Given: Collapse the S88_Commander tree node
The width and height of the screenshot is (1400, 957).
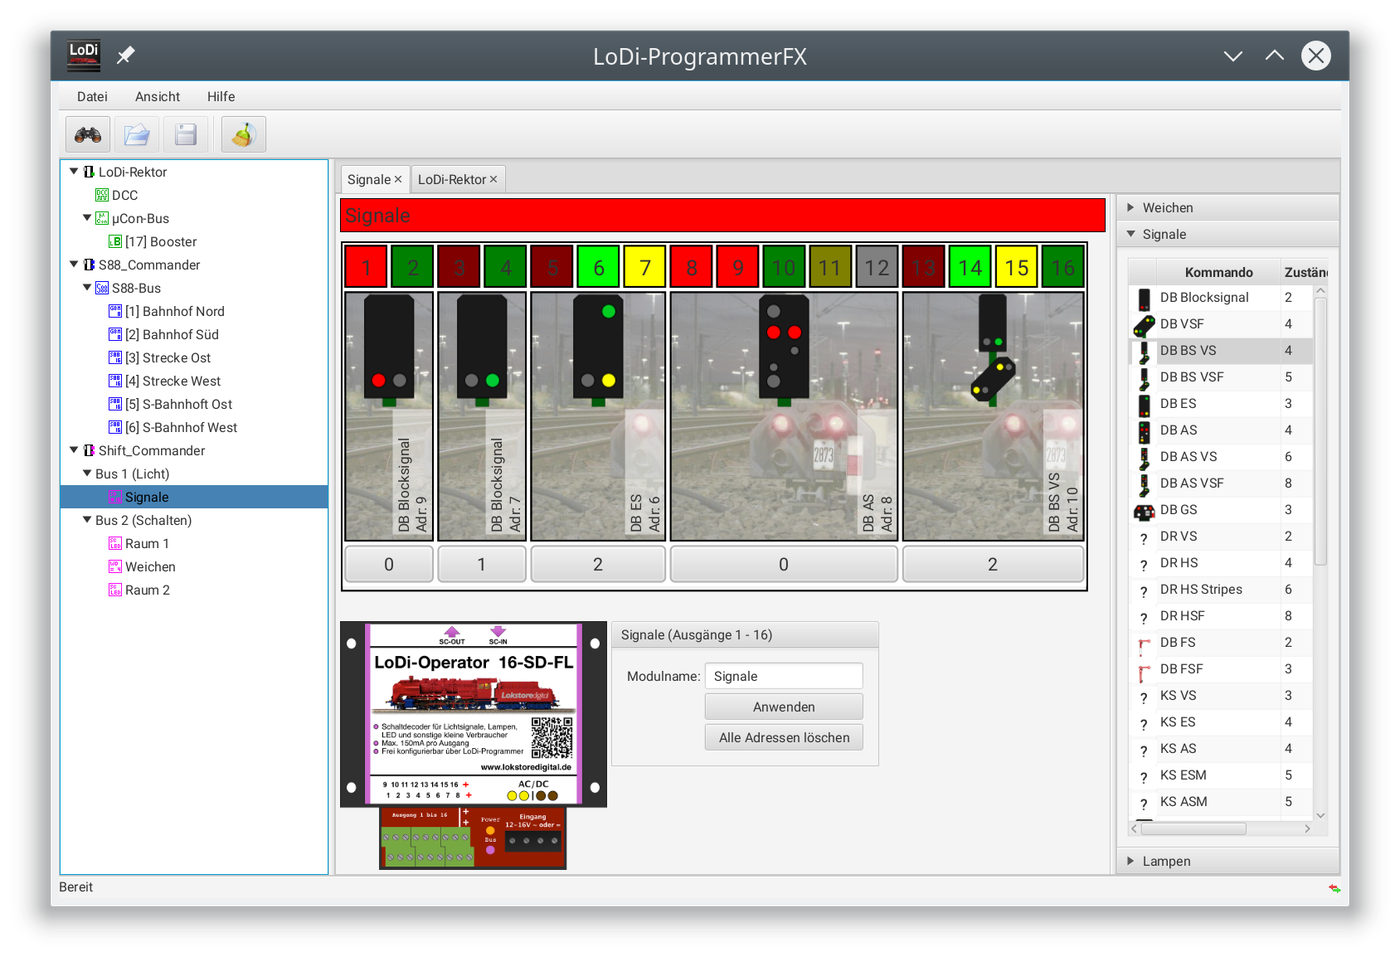Looking at the screenshot, I should point(74,265).
